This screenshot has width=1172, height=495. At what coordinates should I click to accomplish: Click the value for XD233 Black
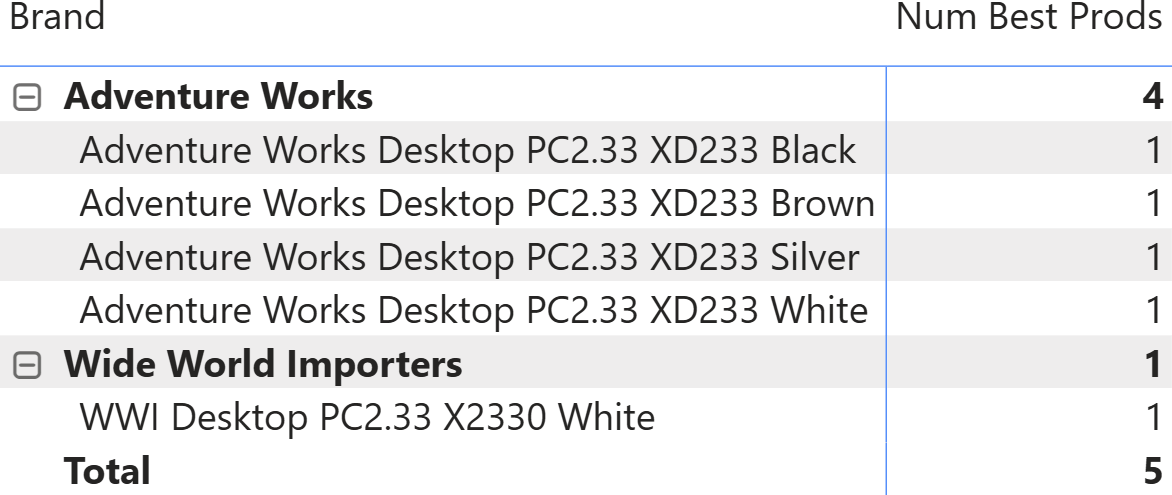coord(1154,150)
